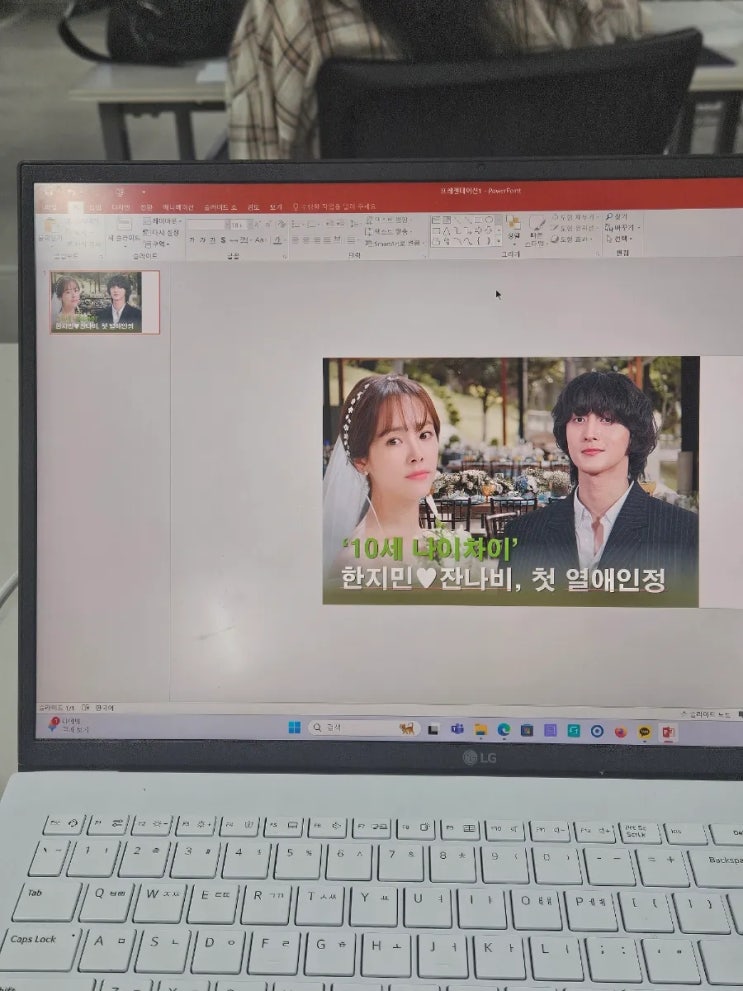The height and width of the screenshot is (991, 743).
Task: Click the New Slide (새 슬라이드) button
Action: tap(123, 230)
